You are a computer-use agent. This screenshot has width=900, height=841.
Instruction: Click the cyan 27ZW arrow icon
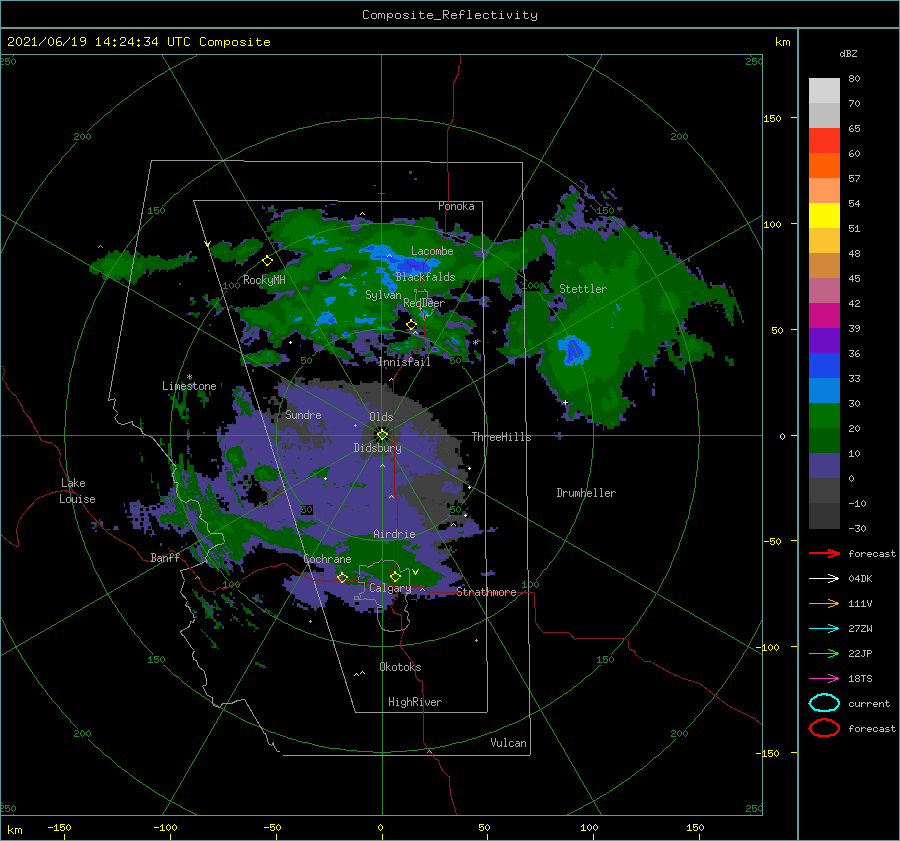tap(824, 629)
